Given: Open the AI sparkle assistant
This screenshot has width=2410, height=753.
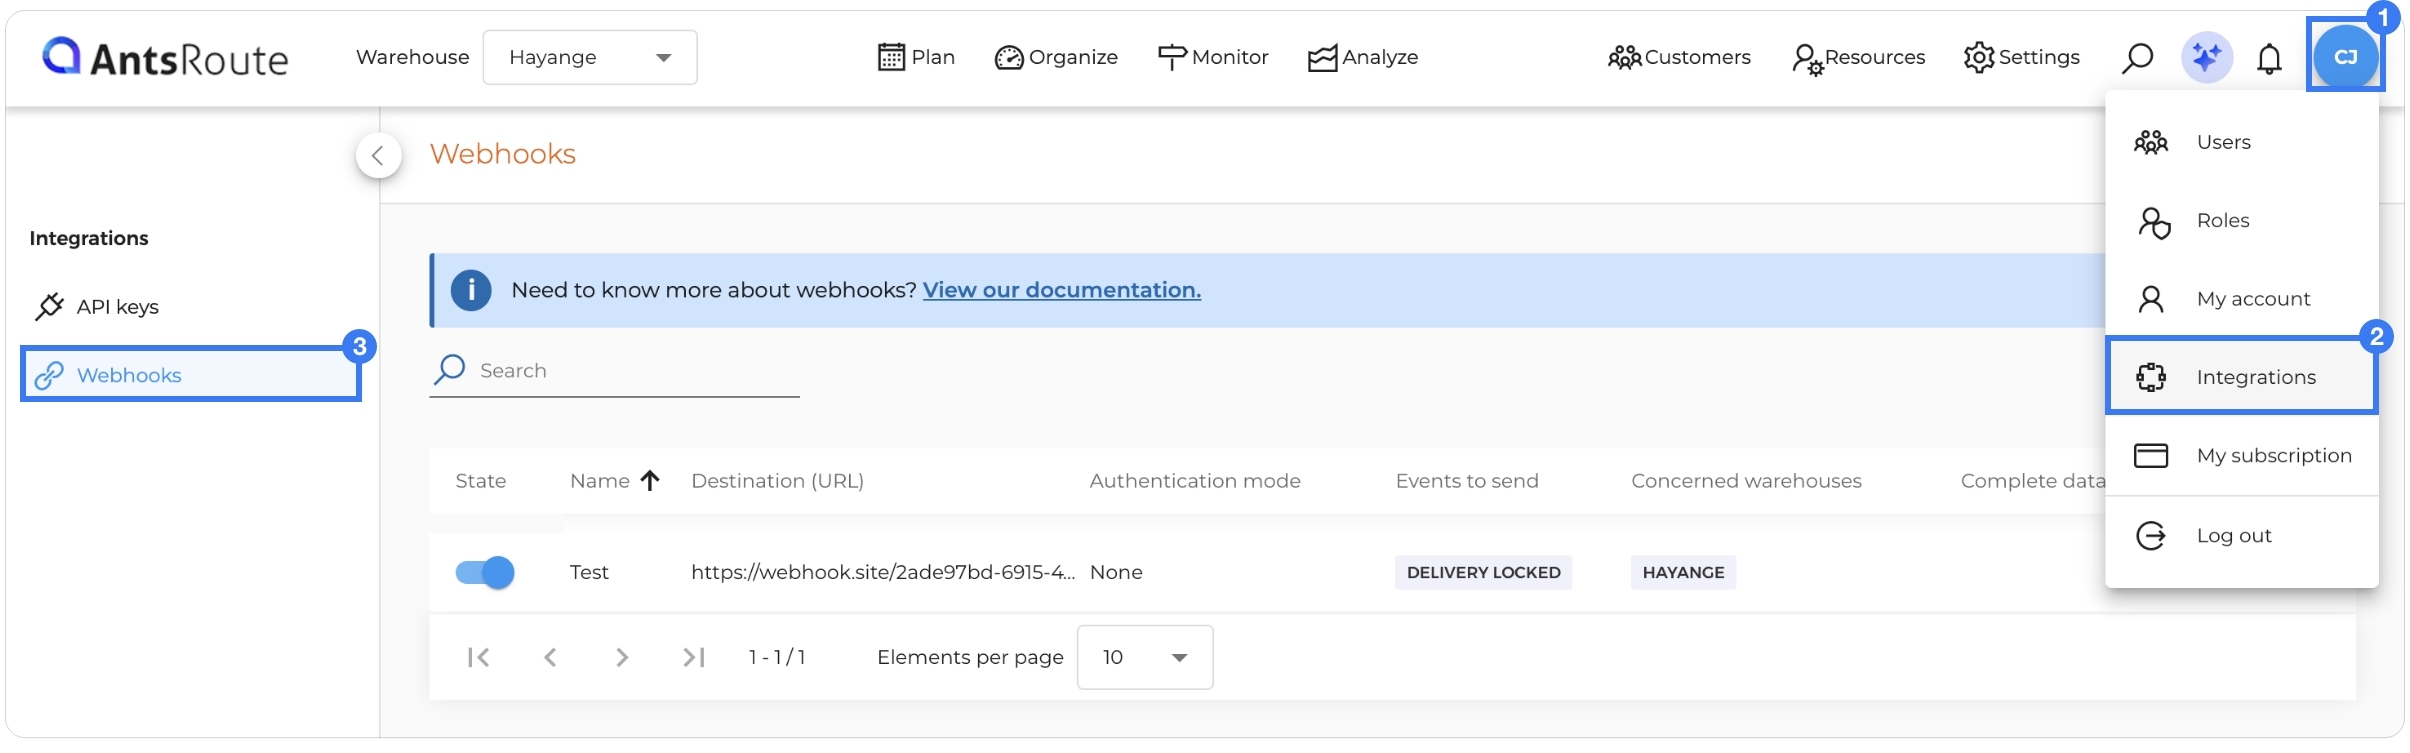Looking at the screenshot, I should tap(2206, 58).
